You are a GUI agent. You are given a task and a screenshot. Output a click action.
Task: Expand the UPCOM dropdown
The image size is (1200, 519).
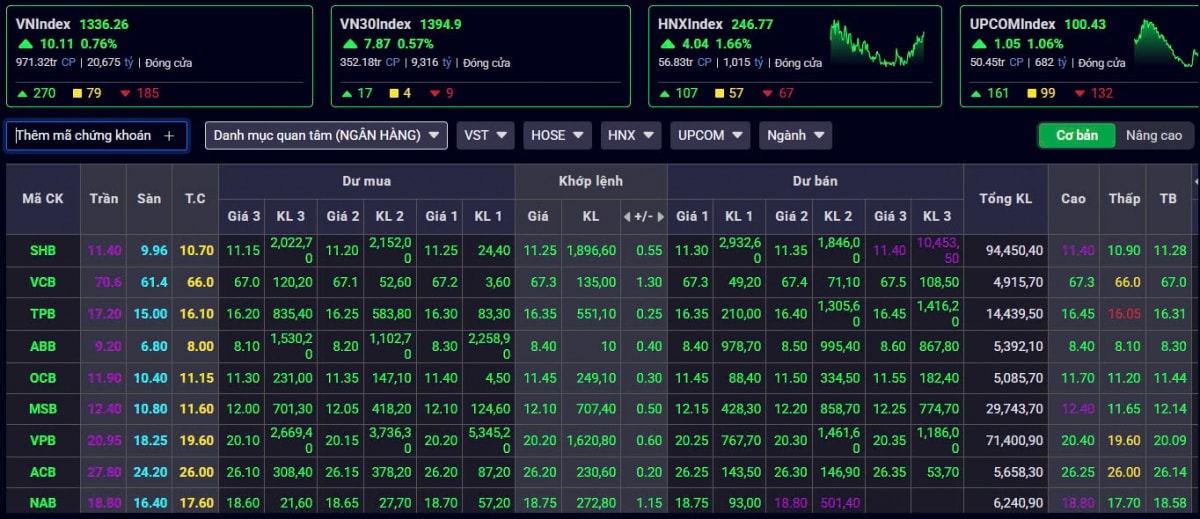(x=710, y=135)
